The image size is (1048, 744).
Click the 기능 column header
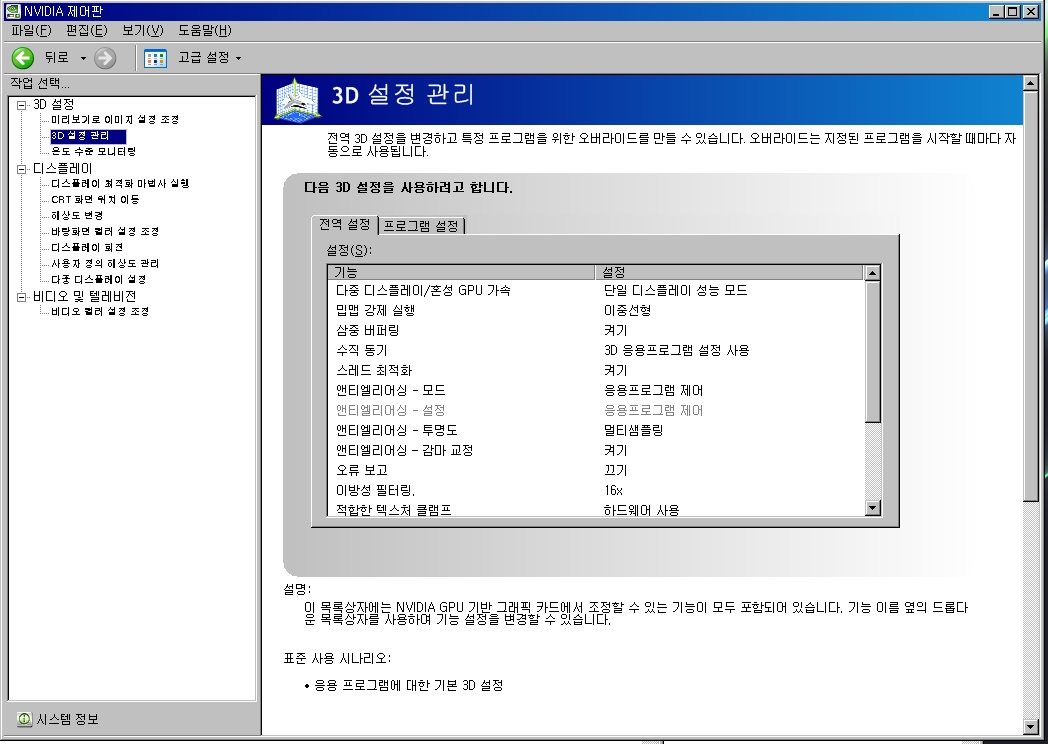(x=461, y=272)
